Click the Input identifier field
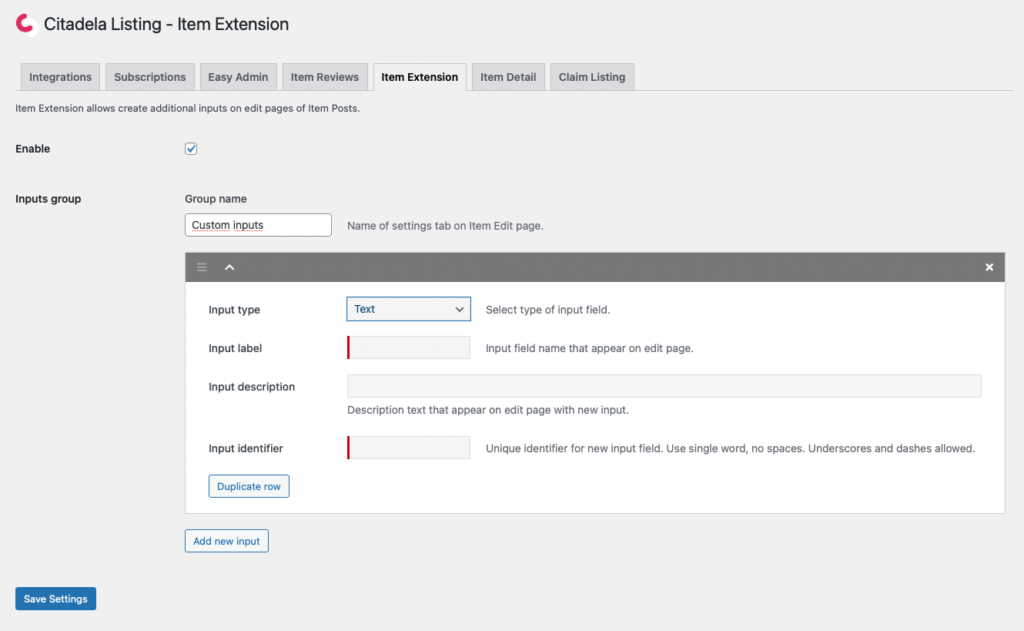Viewport: 1024px width, 631px height. (x=409, y=448)
